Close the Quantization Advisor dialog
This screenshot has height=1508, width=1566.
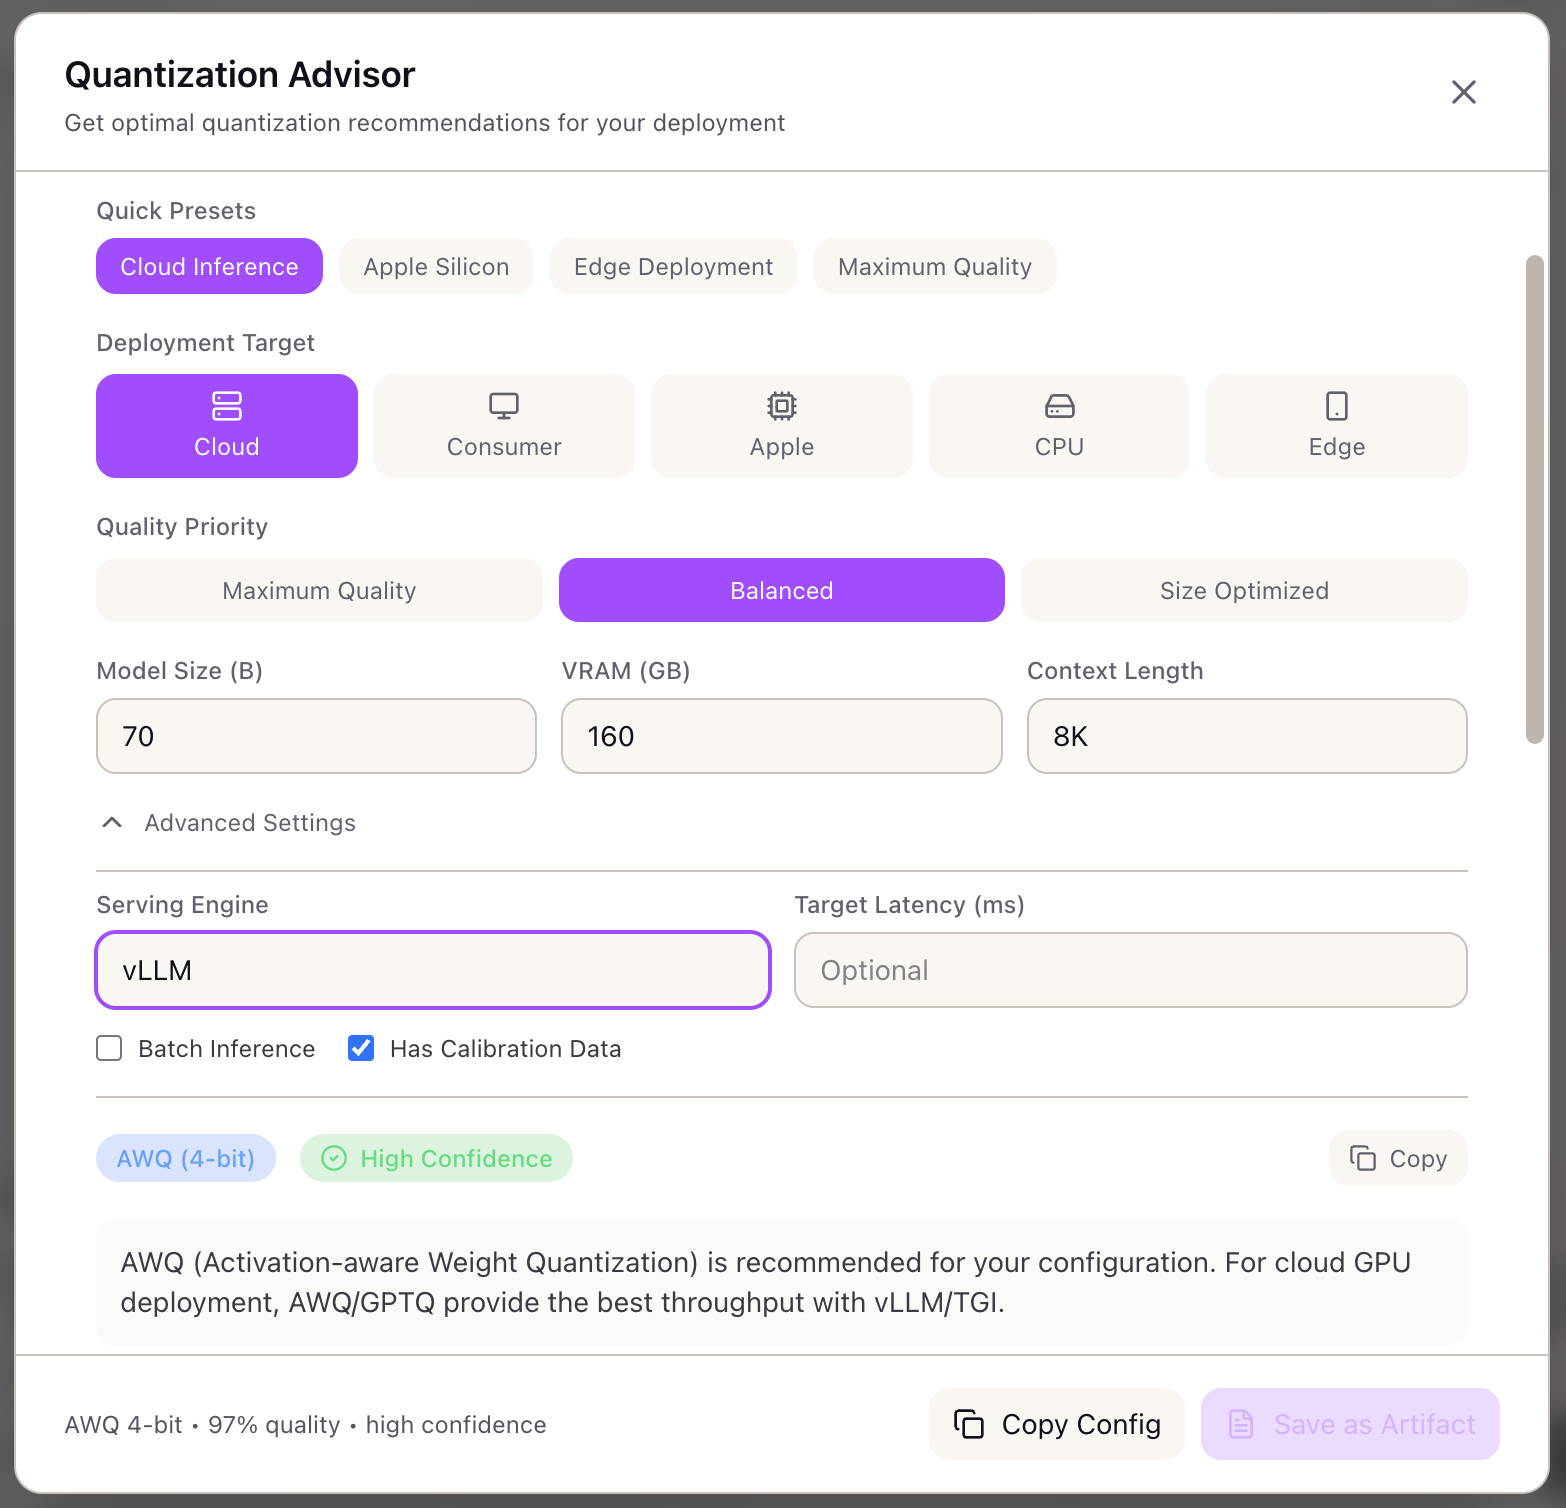[x=1463, y=92]
